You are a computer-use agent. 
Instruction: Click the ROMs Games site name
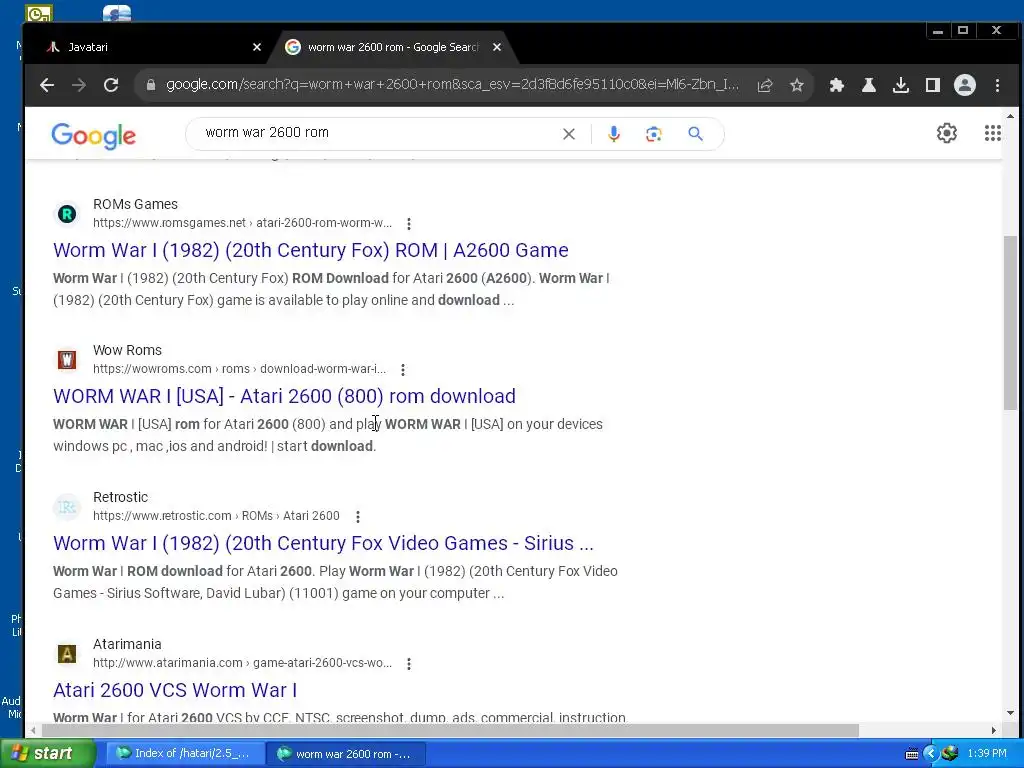[135, 204]
